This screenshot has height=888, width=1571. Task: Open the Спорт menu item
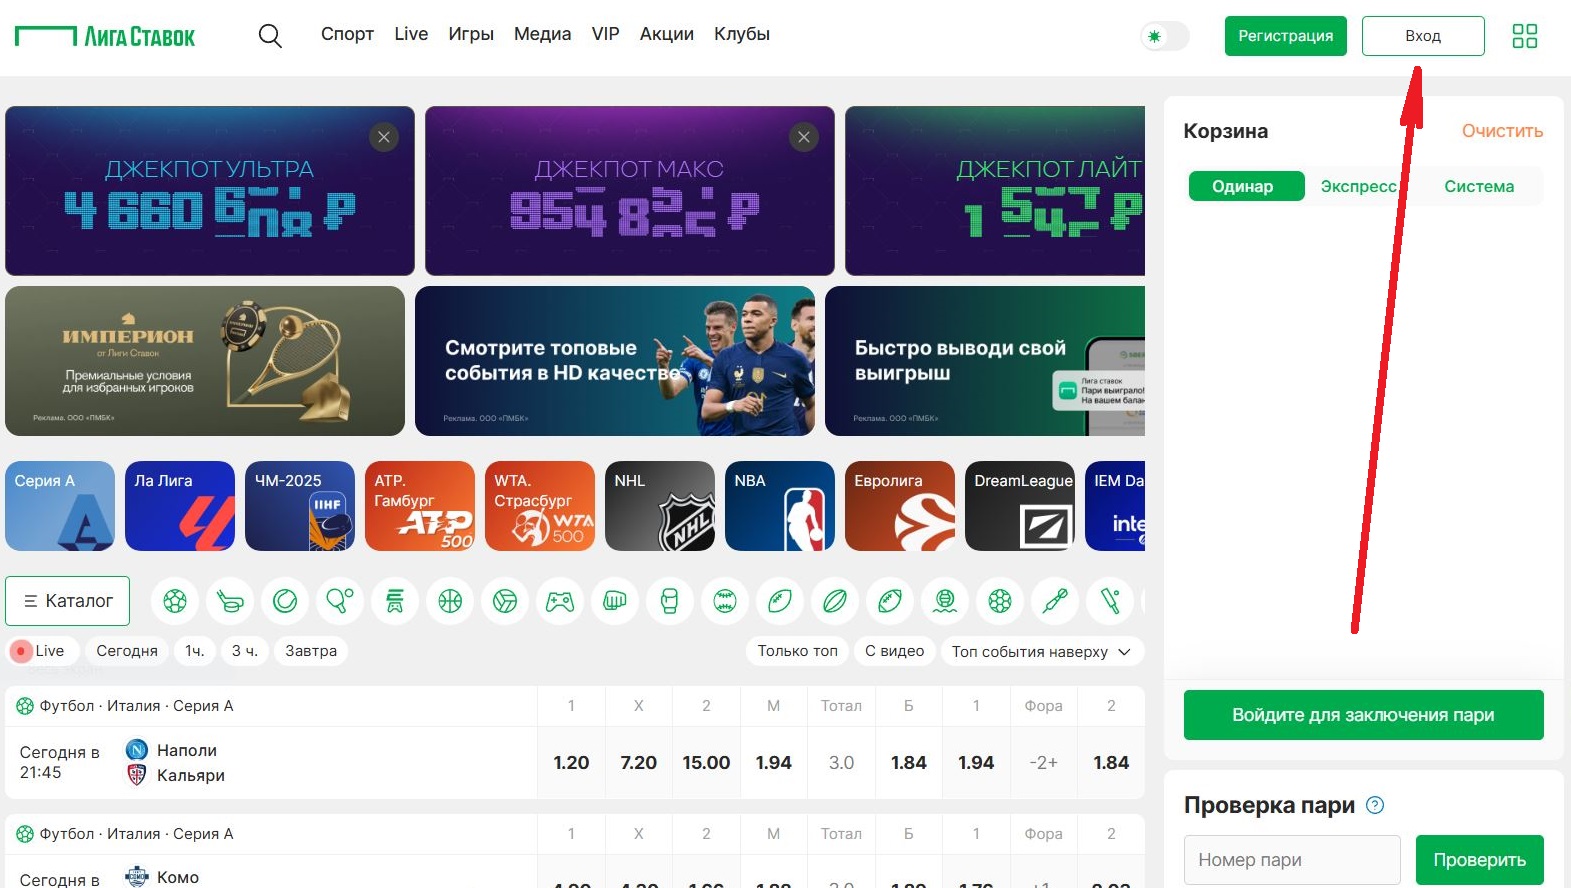point(347,34)
